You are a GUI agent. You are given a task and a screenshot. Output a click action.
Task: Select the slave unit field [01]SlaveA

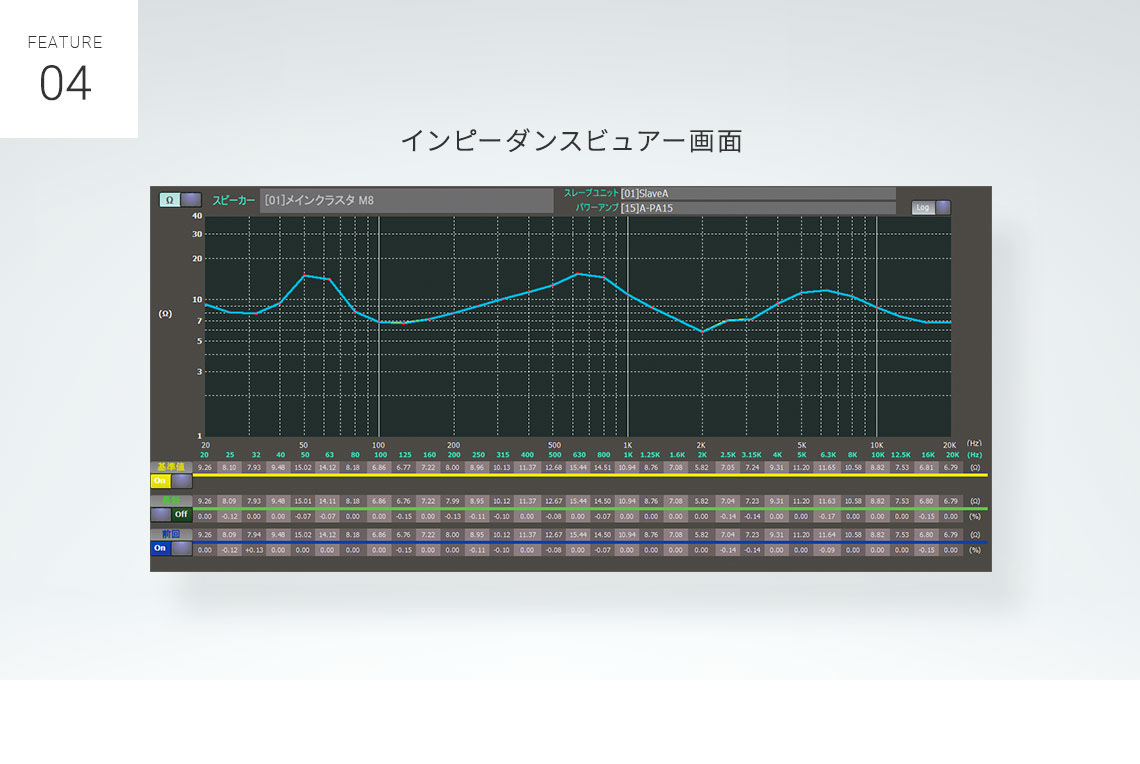tap(757, 193)
